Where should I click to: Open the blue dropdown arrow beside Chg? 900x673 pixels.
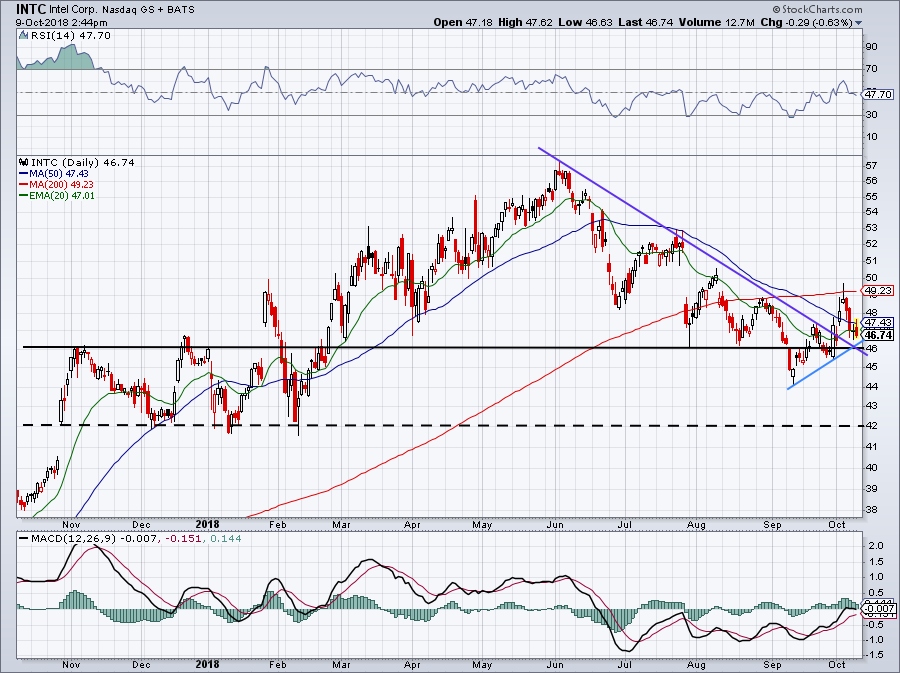858,24
